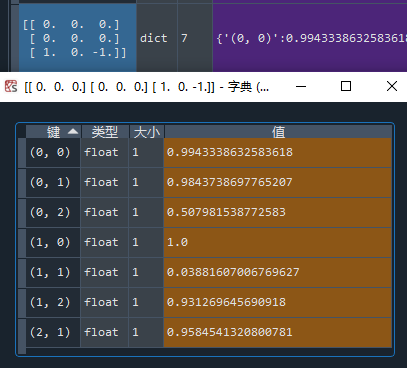Select the value cell 0.9943338632583618
407x368 pixels.
278,152
